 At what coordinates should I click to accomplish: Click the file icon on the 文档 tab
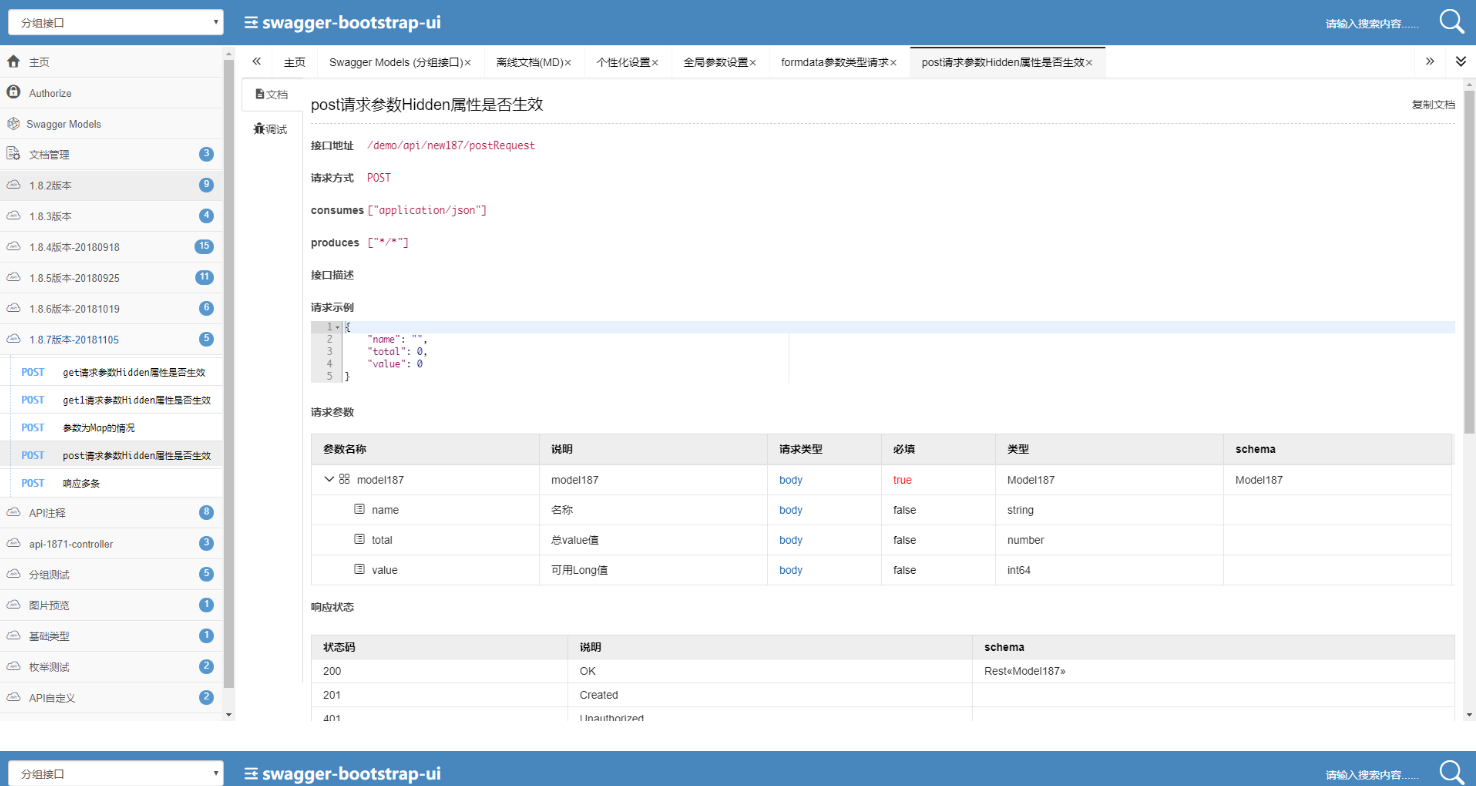[260, 94]
